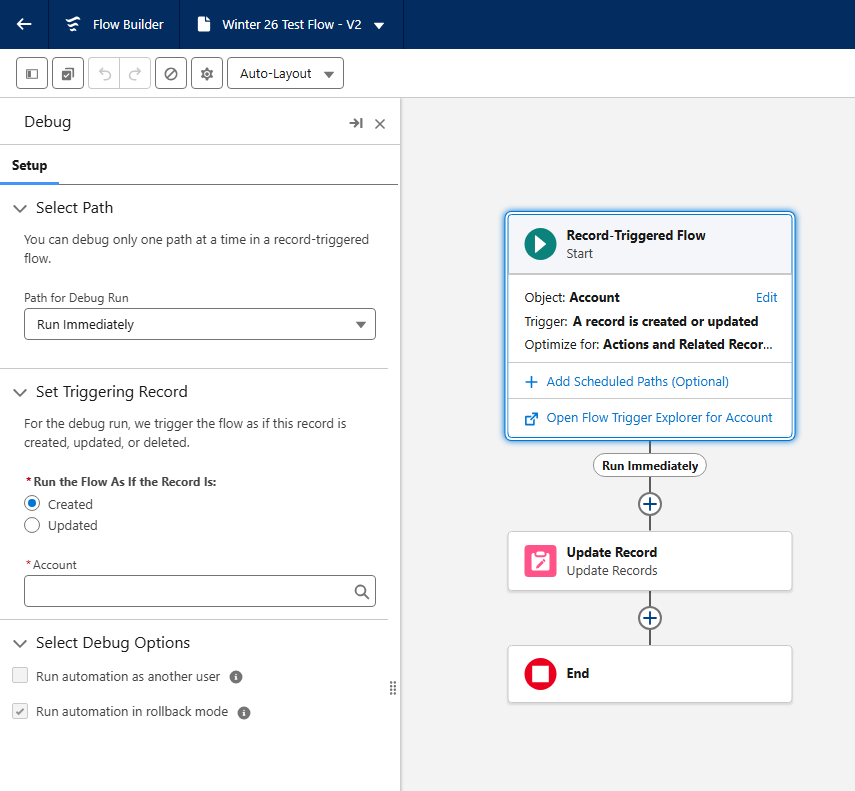Screen dimensions: 855x791
Task: Select the End element
Action: (649, 674)
